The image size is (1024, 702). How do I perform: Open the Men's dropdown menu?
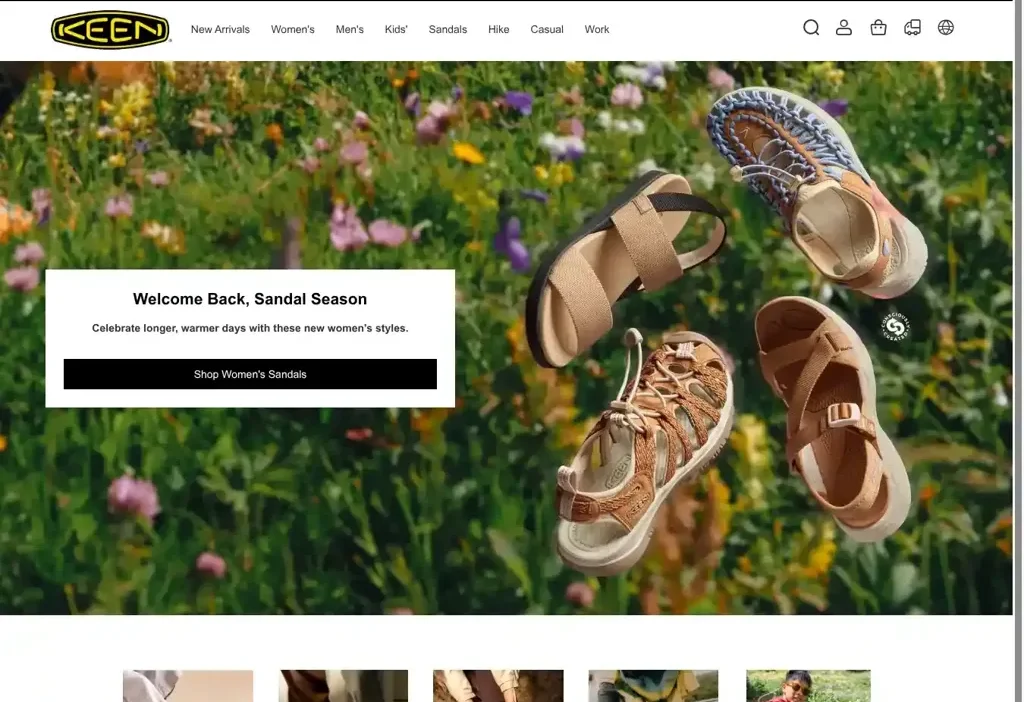coord(349,29)
